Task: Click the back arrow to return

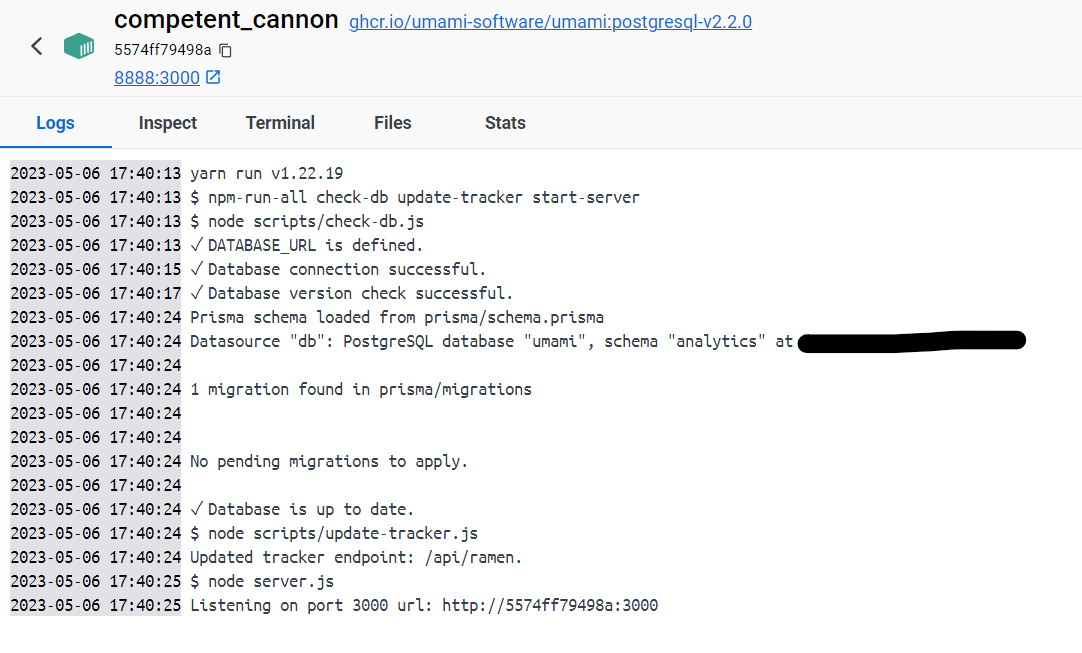Action: (x=36, y=46)
